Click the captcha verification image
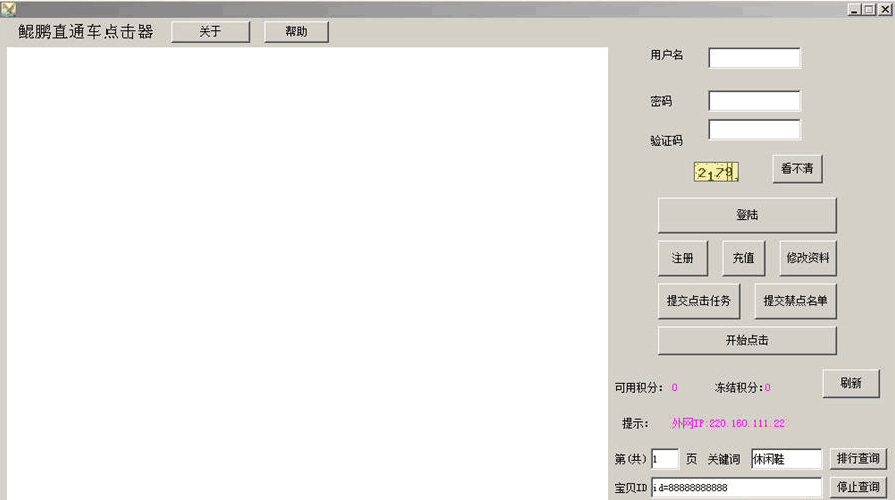Viewport: 895px width, 500px height. pos(716,172)
